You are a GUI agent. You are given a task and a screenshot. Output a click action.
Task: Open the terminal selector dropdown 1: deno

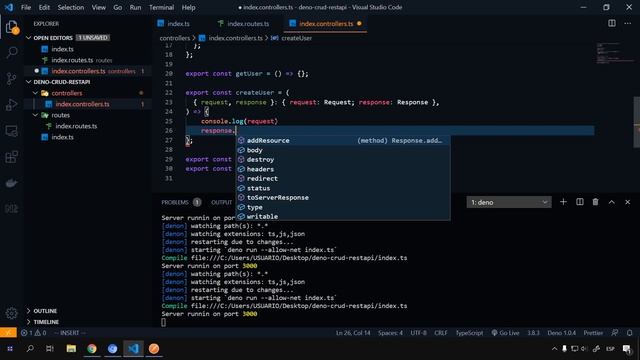tap(509, 202)
